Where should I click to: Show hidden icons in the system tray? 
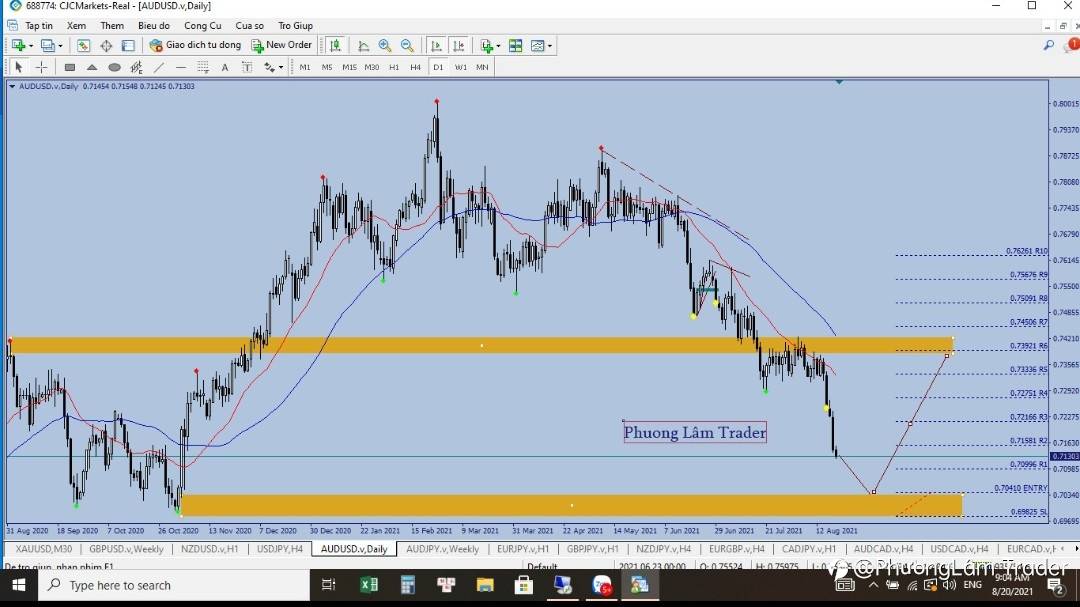click(873, 585)
